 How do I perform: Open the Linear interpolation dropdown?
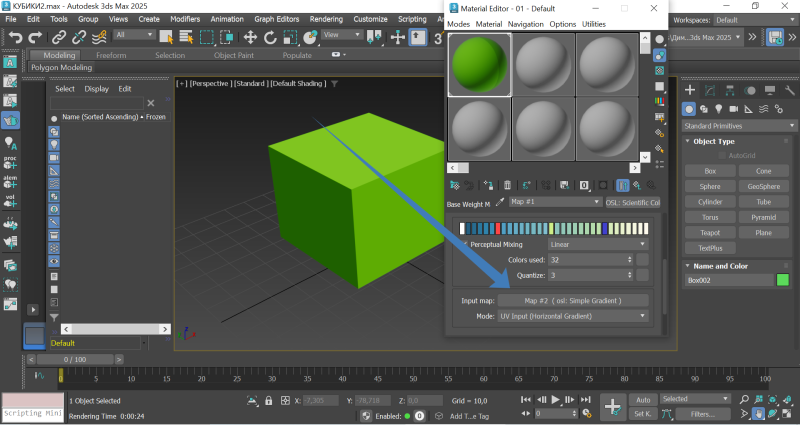point(598,244)
